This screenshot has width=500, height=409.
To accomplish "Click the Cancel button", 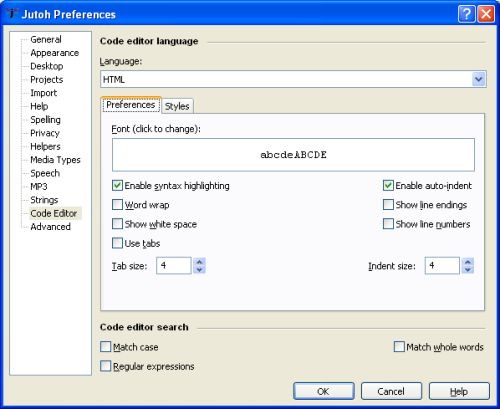I will click(x=391, y=391).
